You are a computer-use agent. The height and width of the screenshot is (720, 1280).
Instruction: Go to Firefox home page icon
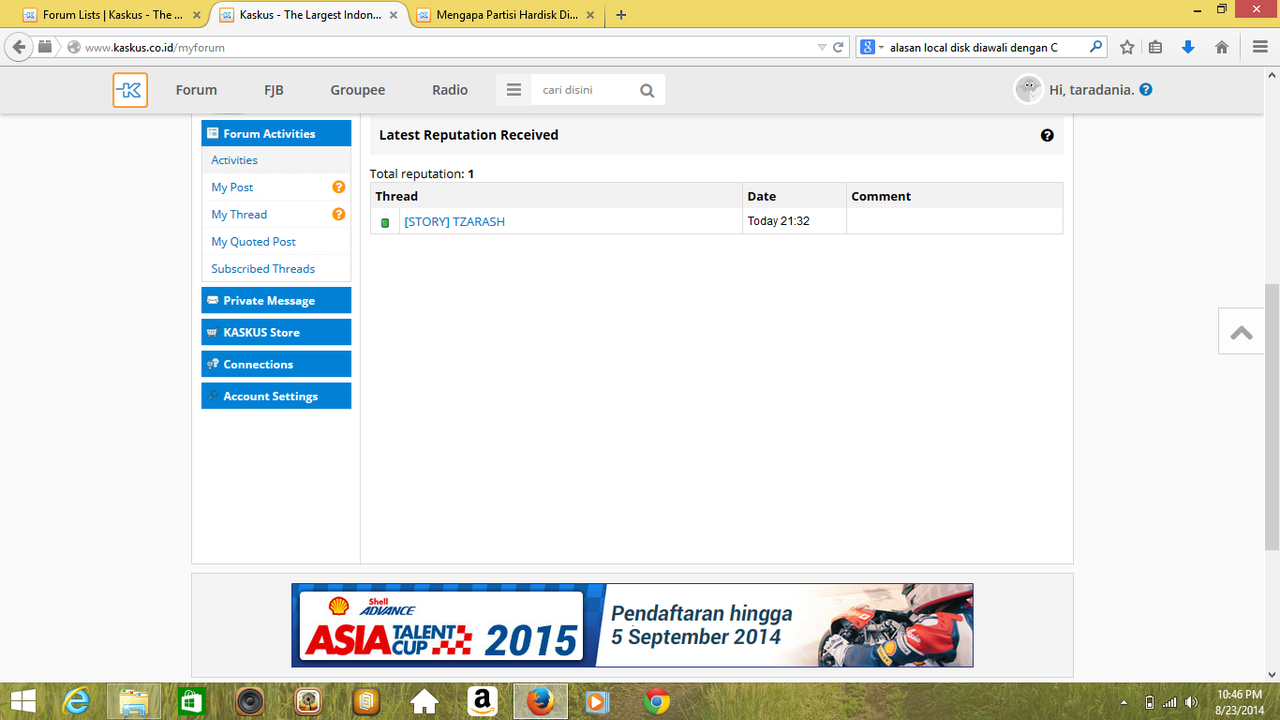(1221, 47)
